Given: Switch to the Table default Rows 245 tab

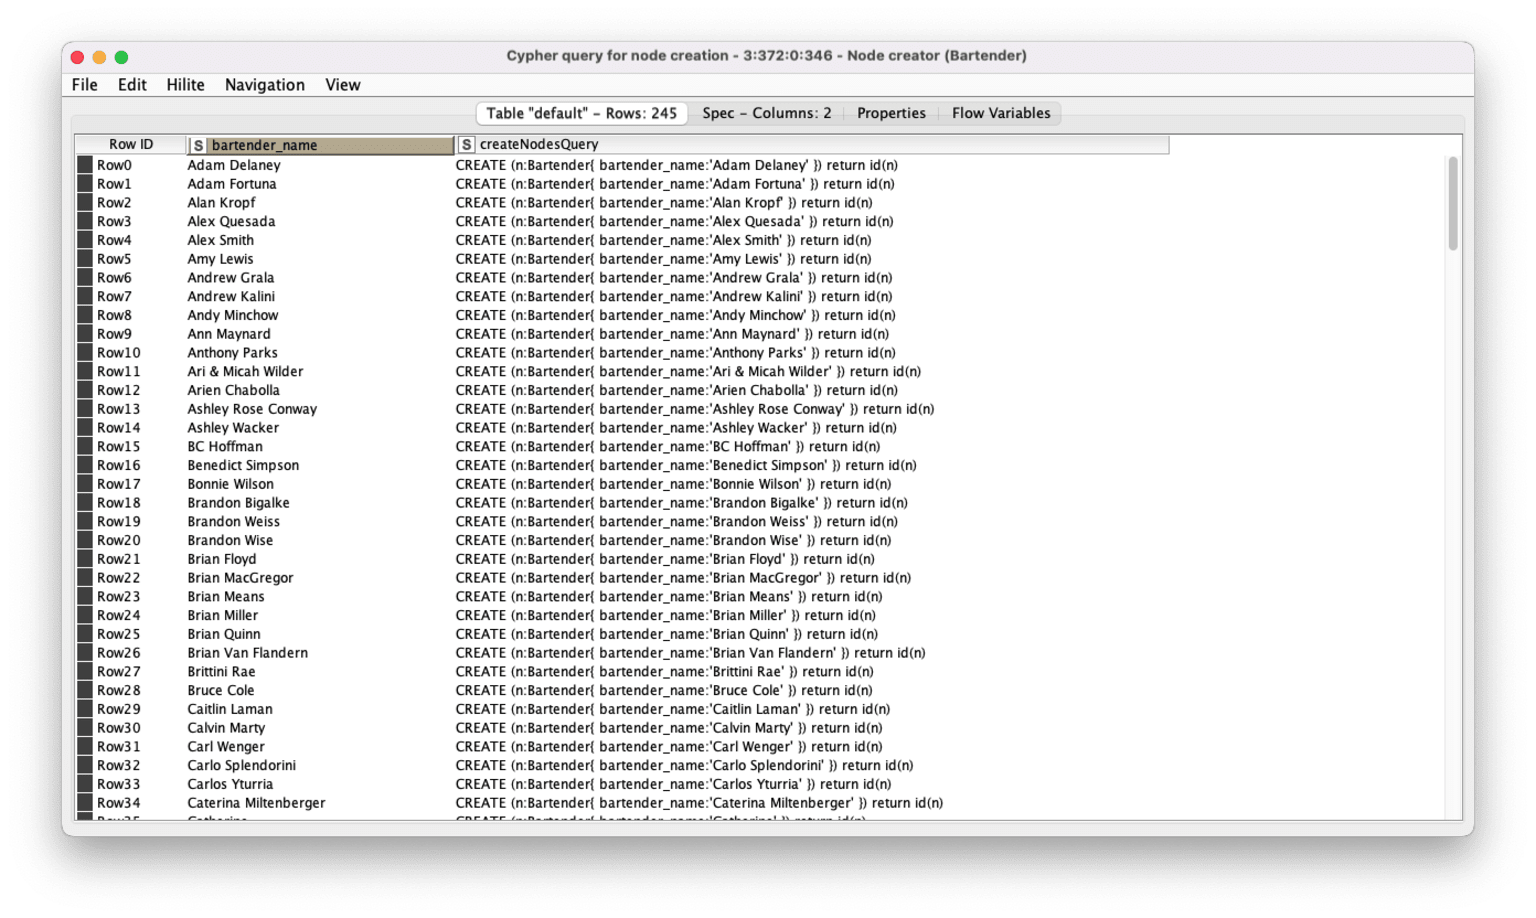Looking at the screenshot, I should [x=581, y=113].
